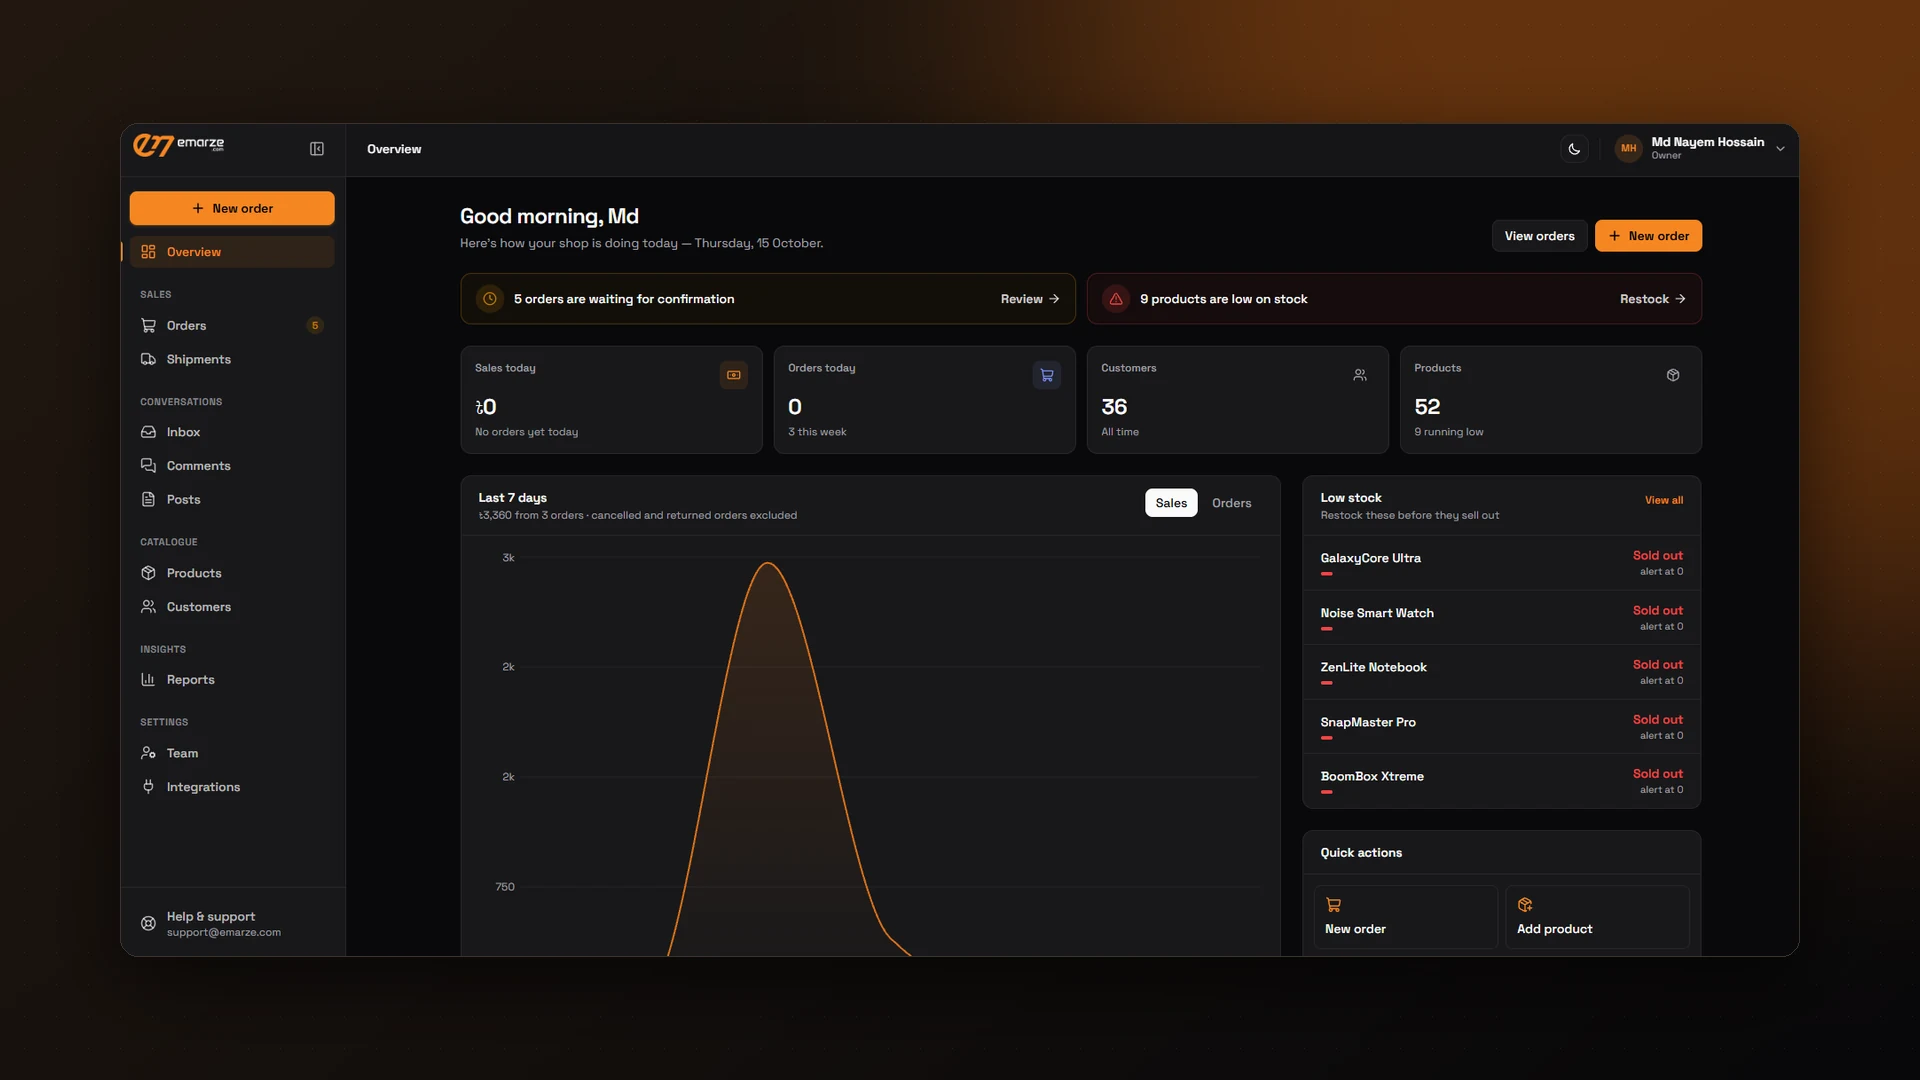Open Overview in the sidebar
Viewport: 1920px width, 1080px height.
click(x=232, y=252)
